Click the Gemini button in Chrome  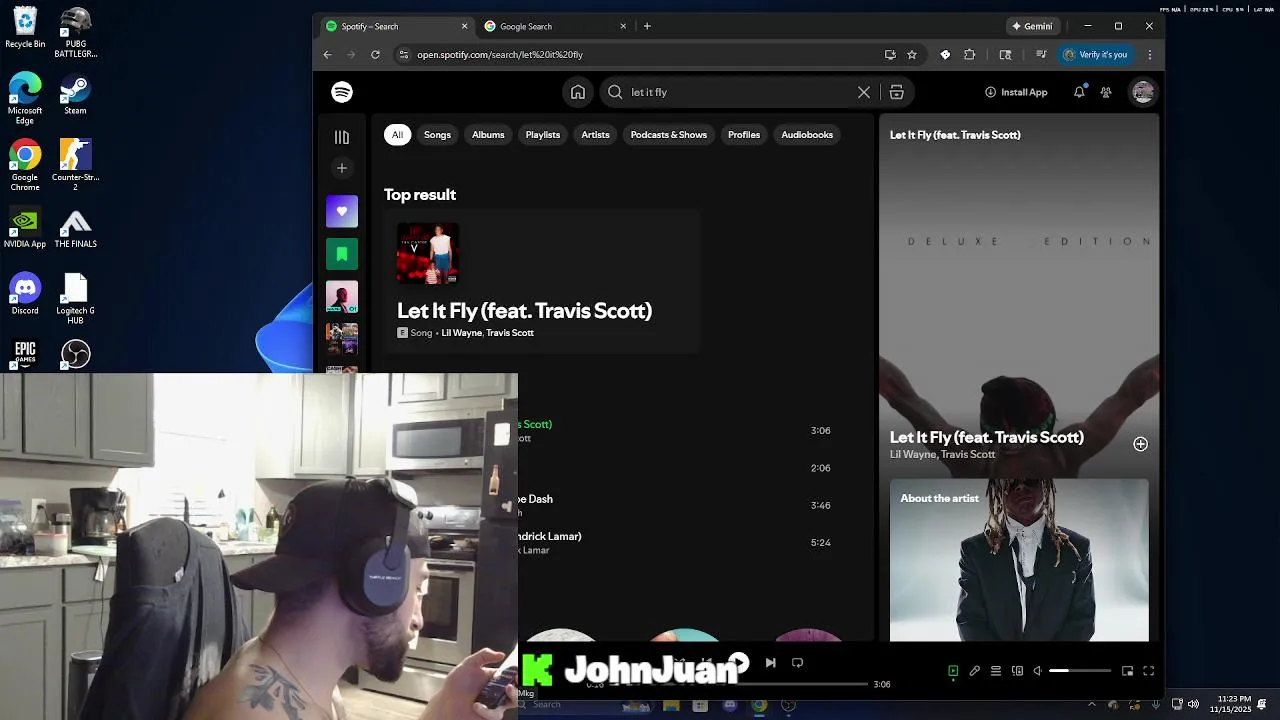(x=1032, y=26)
